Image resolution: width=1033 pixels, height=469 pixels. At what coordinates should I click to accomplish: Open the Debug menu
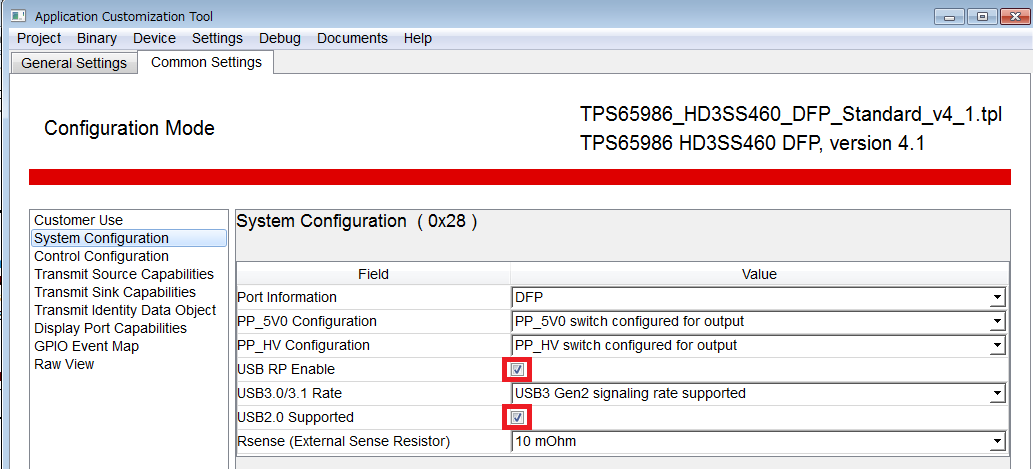(x=280, y=38)
